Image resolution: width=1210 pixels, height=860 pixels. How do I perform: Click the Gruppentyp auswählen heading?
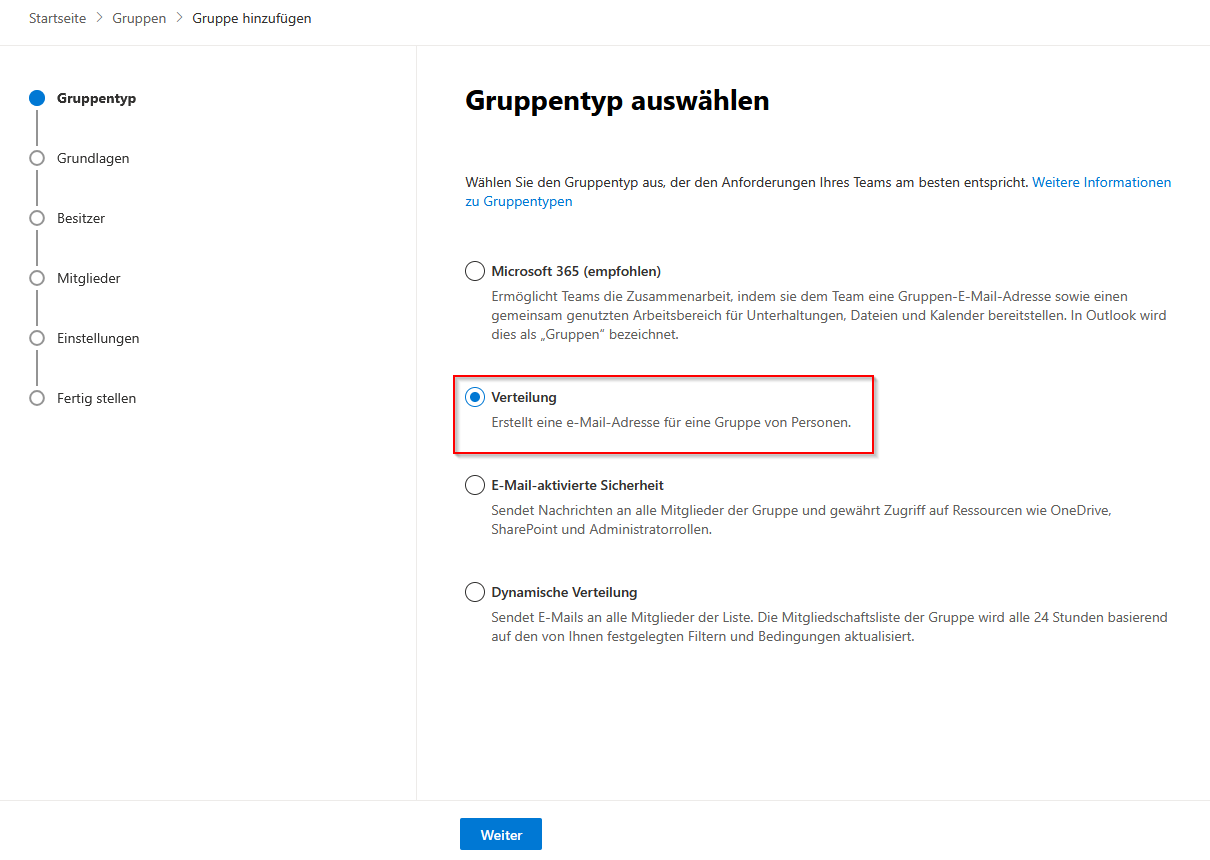[x=617, y=101]
